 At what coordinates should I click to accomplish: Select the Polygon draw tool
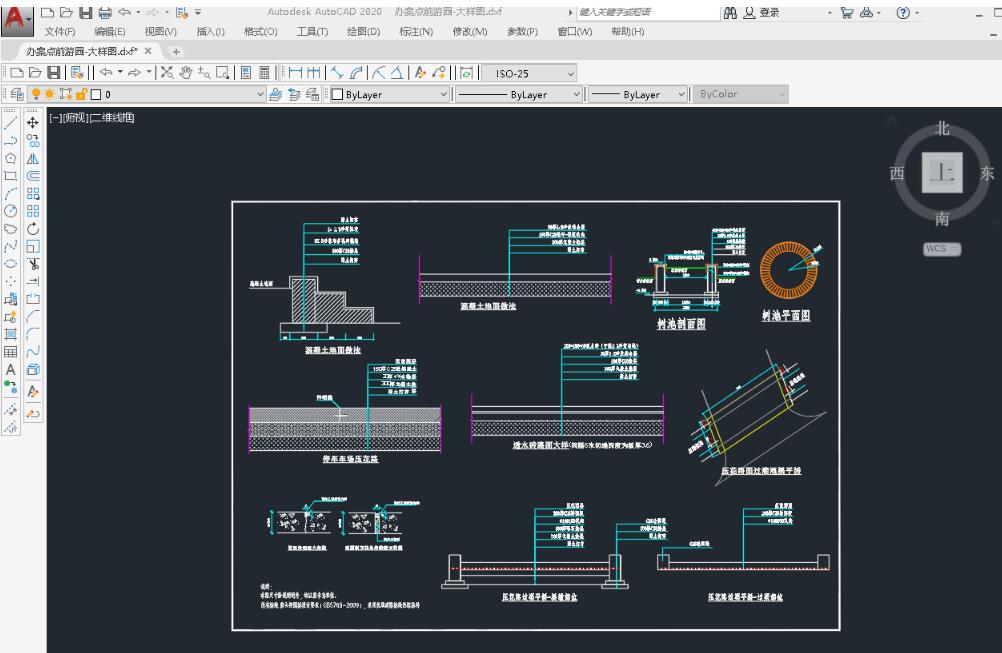point(10,158)
